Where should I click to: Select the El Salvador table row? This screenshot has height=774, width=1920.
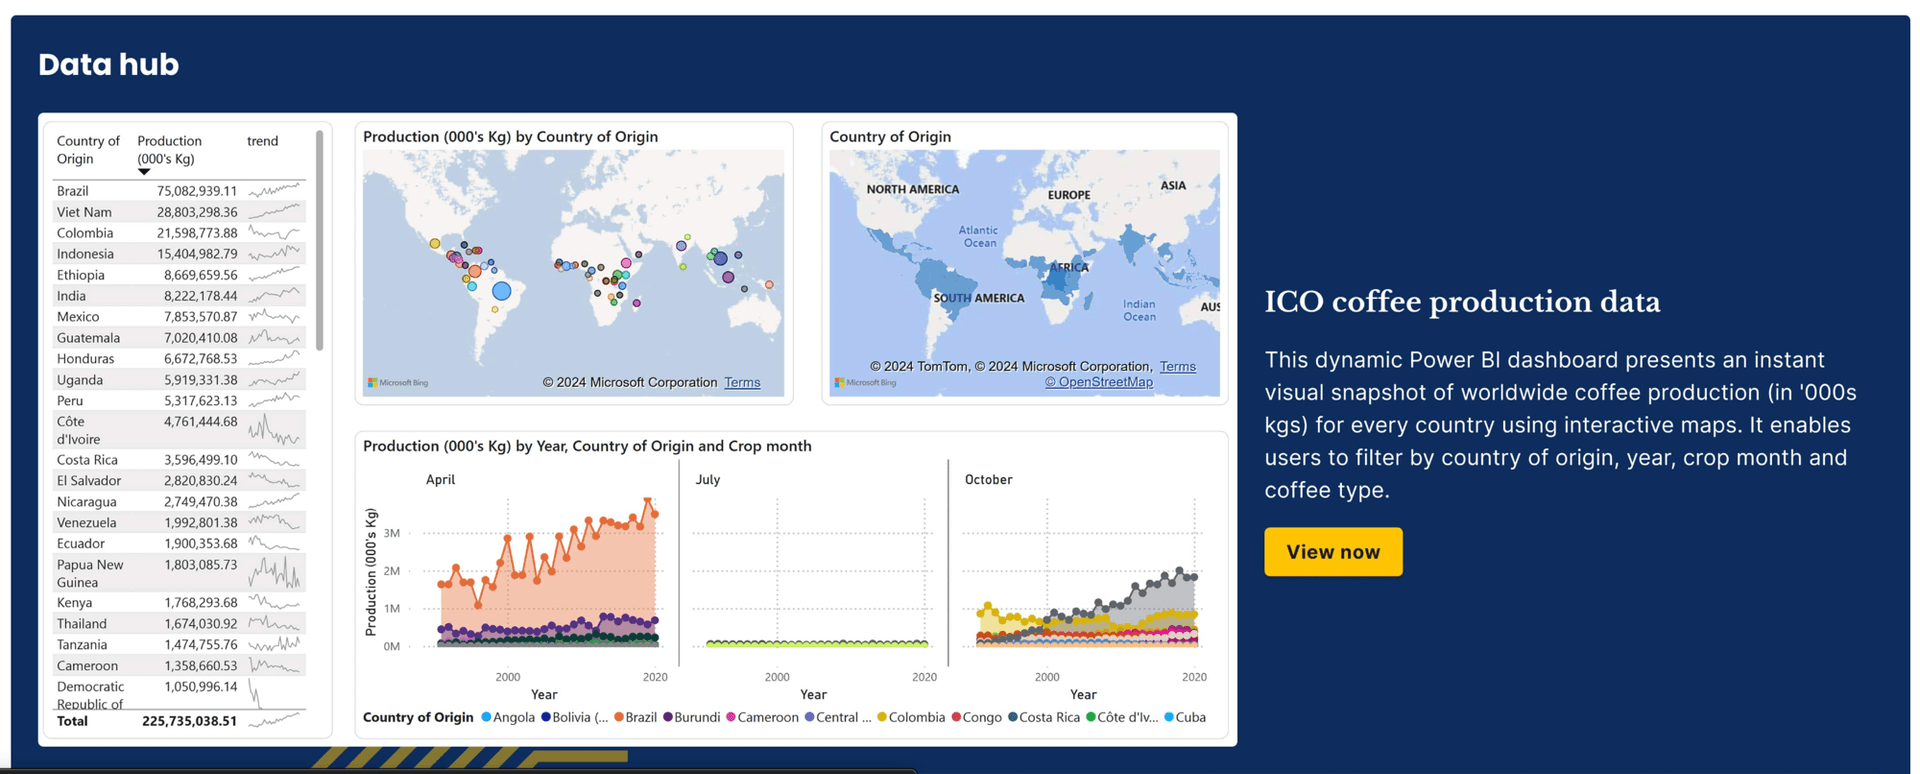click(179, 481)
